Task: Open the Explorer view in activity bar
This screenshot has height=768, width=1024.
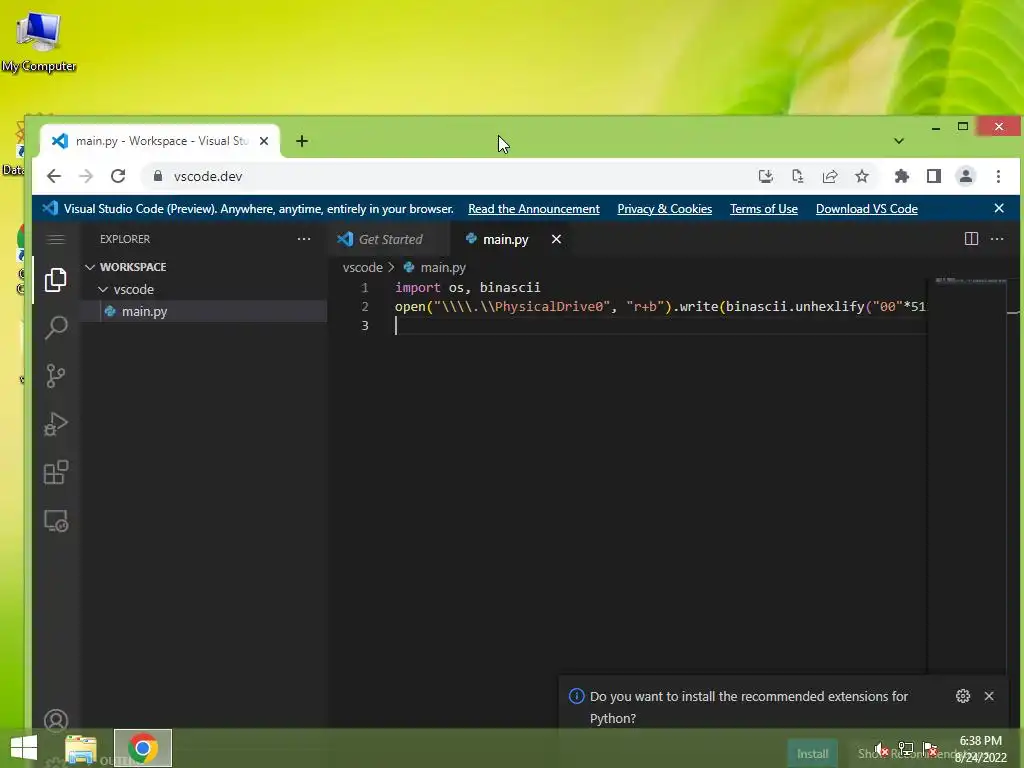Action: click(56, 280)
